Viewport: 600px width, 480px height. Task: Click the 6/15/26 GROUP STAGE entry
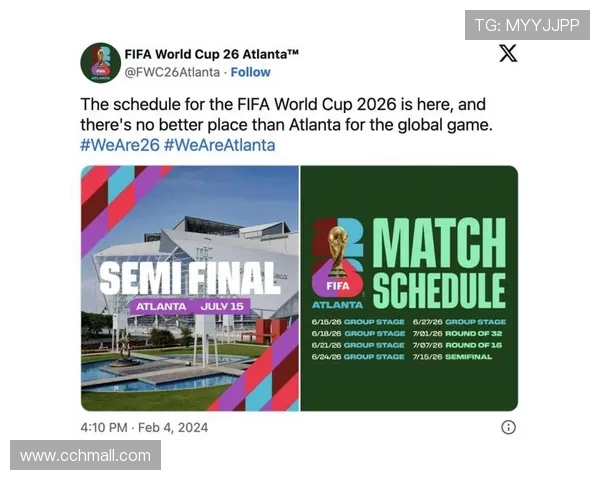[358, 322]
